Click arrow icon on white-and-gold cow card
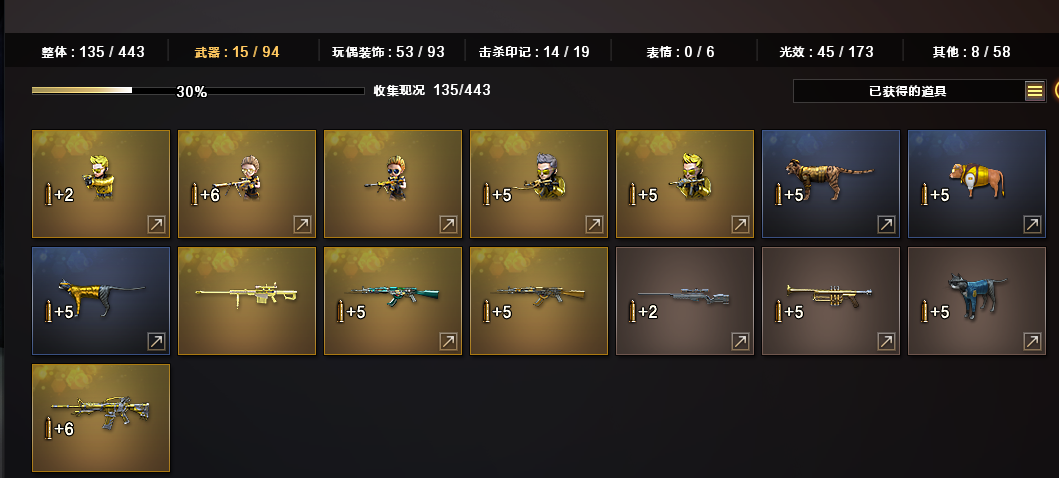The image size is (1059, 478). (x=1031, y=225)
